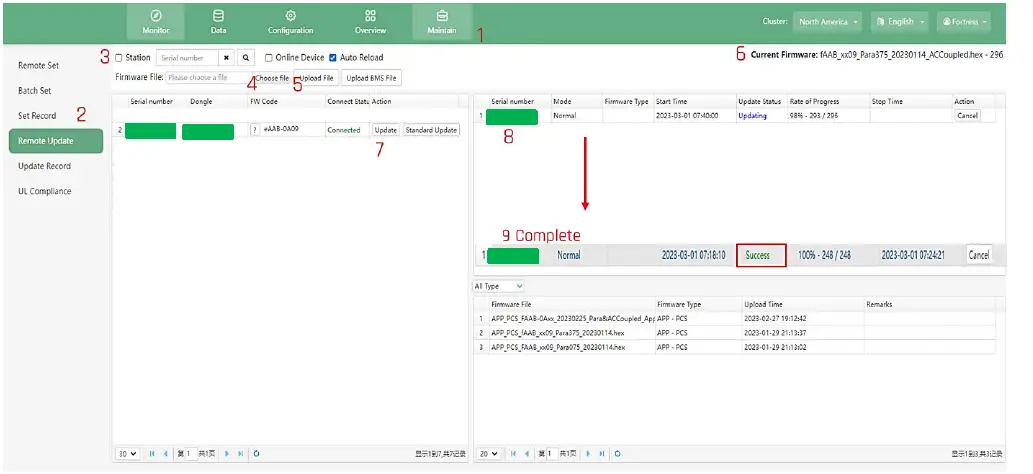Refresh the device list with reload icon

[x=256, y=454]
